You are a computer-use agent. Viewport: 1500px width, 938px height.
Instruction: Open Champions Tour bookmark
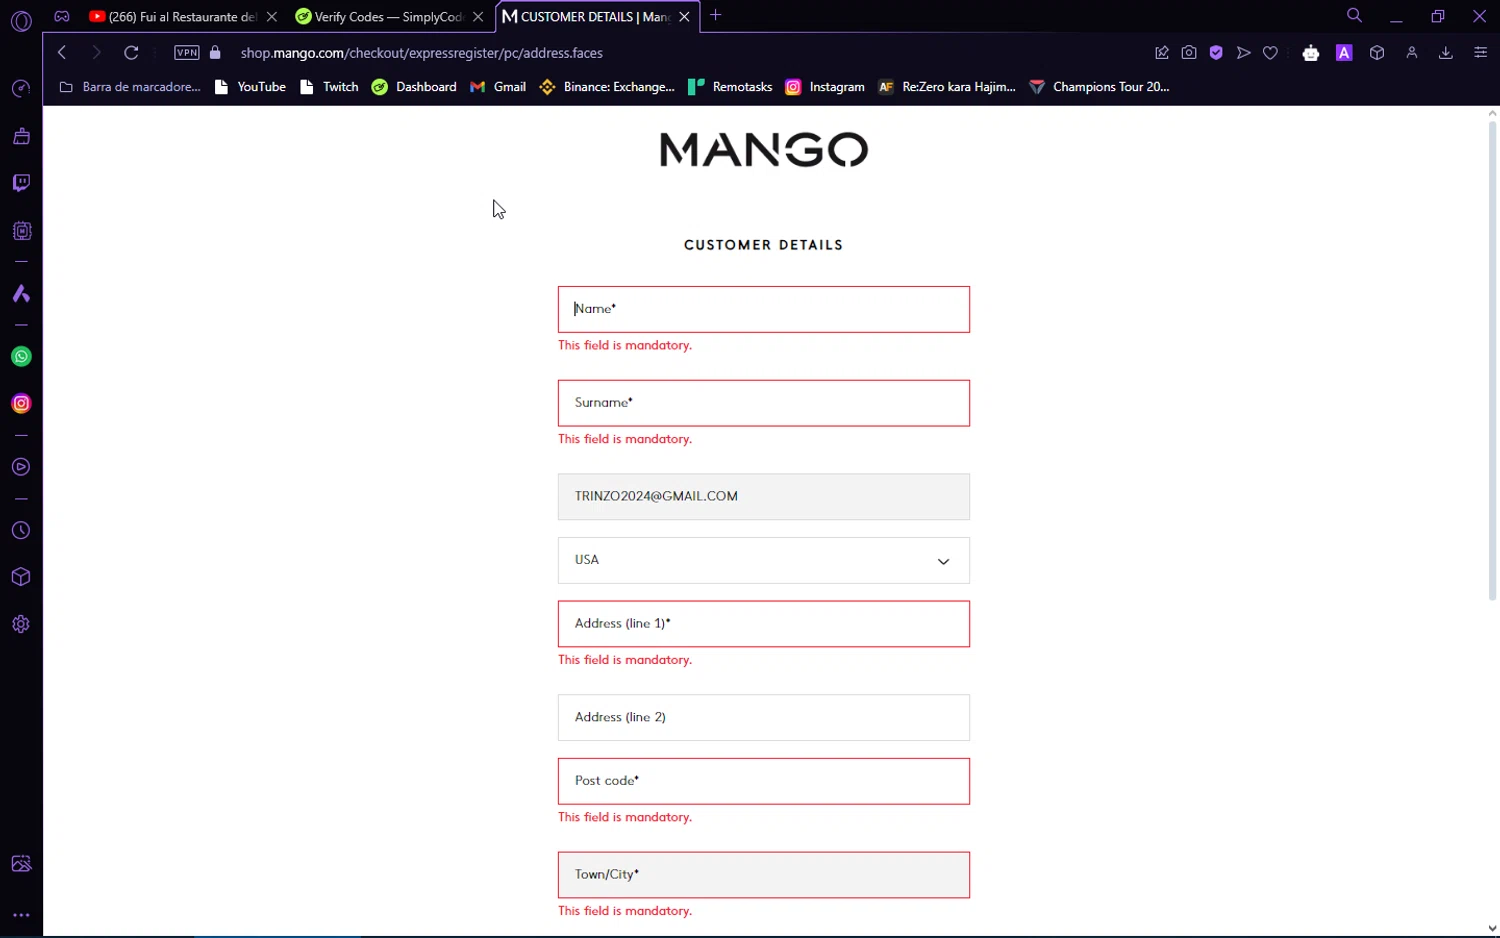(1099, 87)
